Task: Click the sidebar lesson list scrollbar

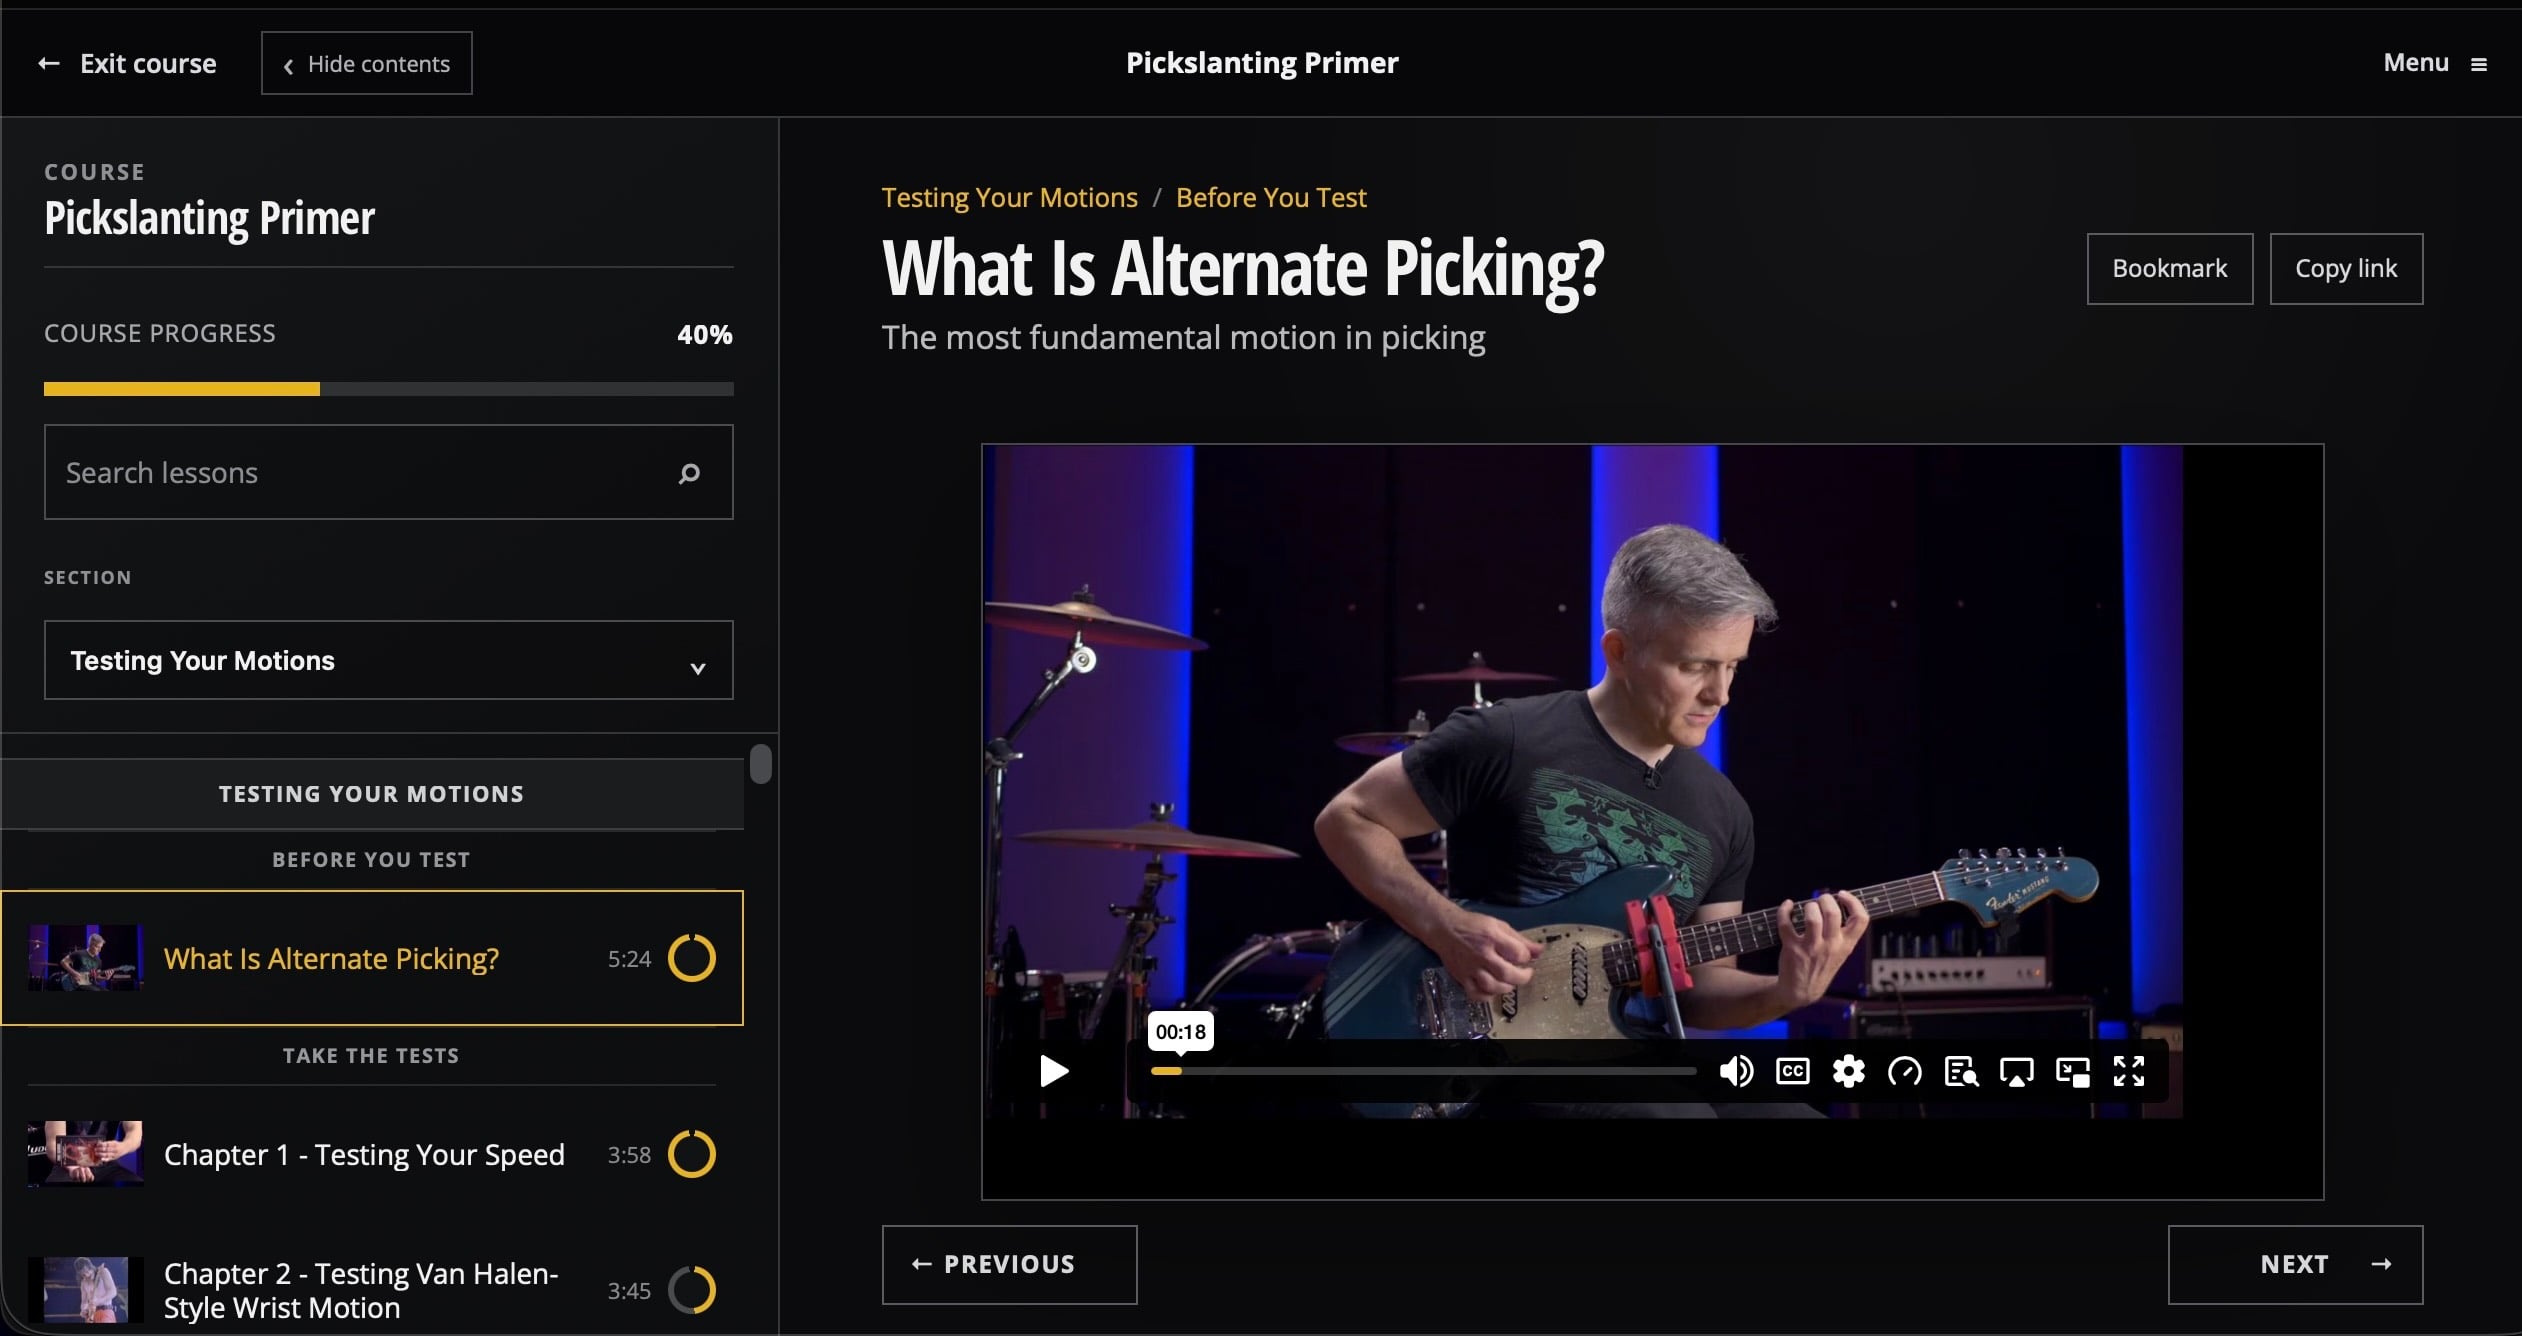Action: (x=761, y=764)
